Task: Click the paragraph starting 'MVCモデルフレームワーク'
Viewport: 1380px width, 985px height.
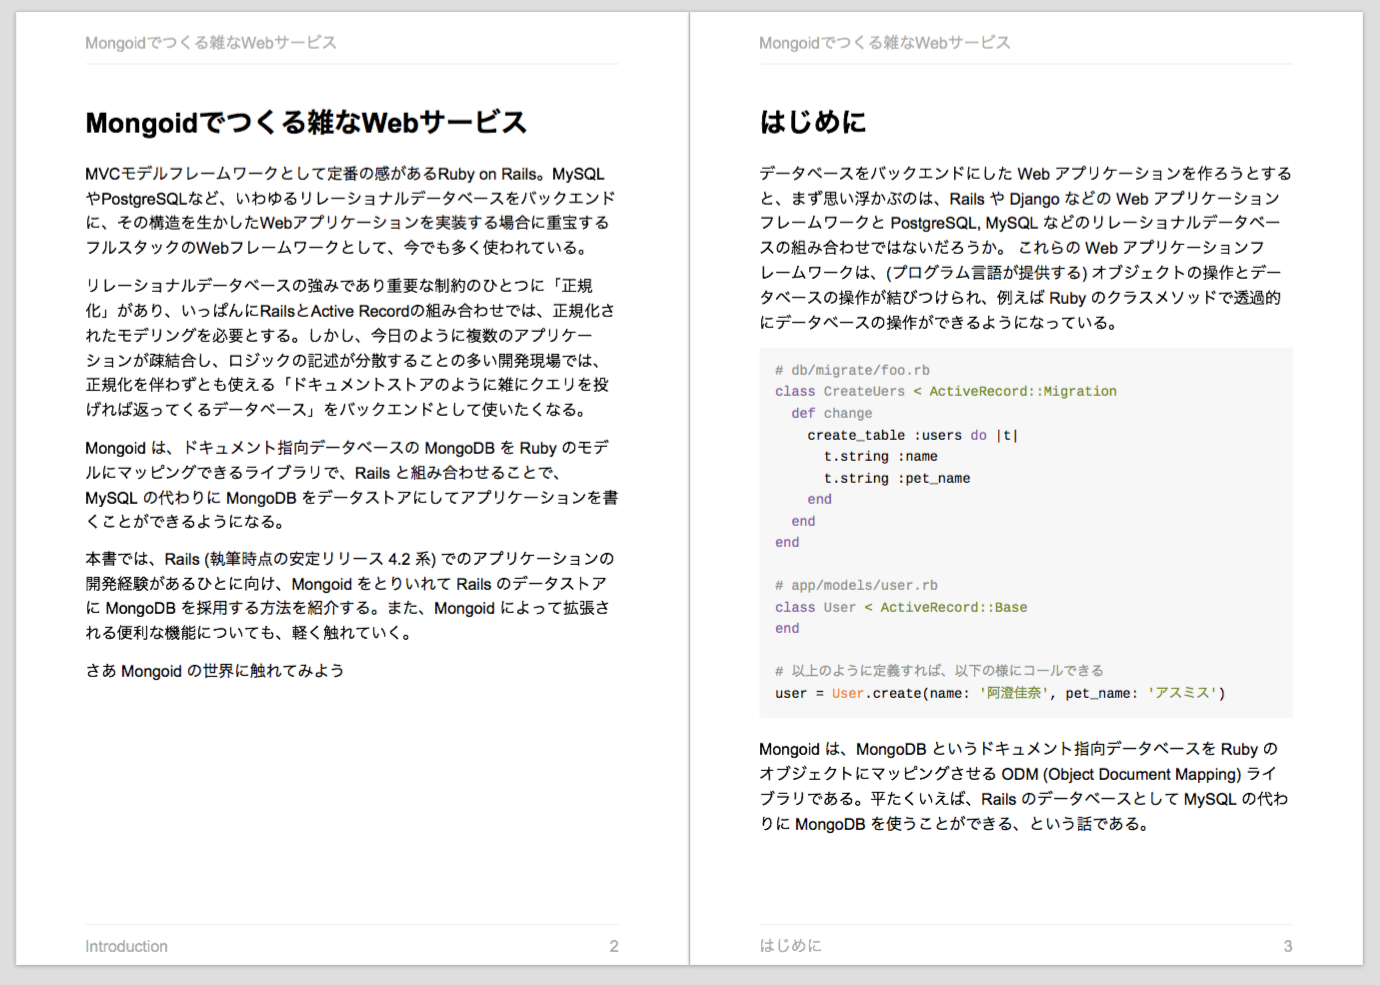Action: pos(350,210)
